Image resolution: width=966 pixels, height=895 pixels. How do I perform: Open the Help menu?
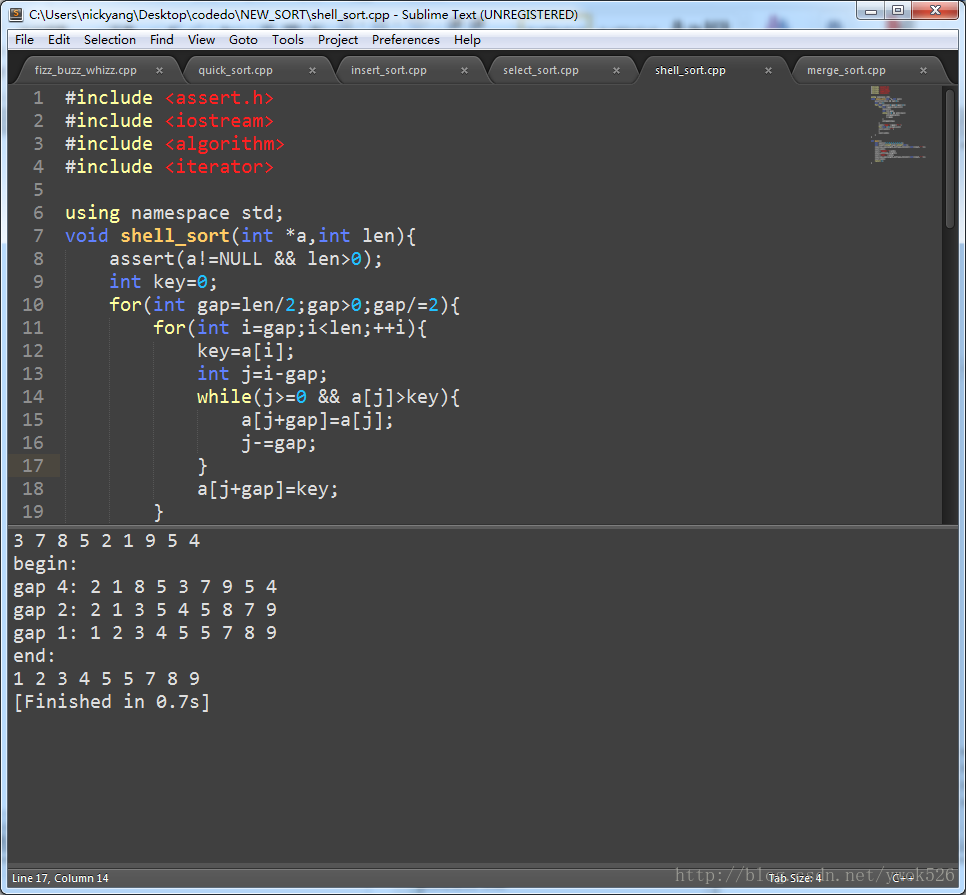coord(467,40)
